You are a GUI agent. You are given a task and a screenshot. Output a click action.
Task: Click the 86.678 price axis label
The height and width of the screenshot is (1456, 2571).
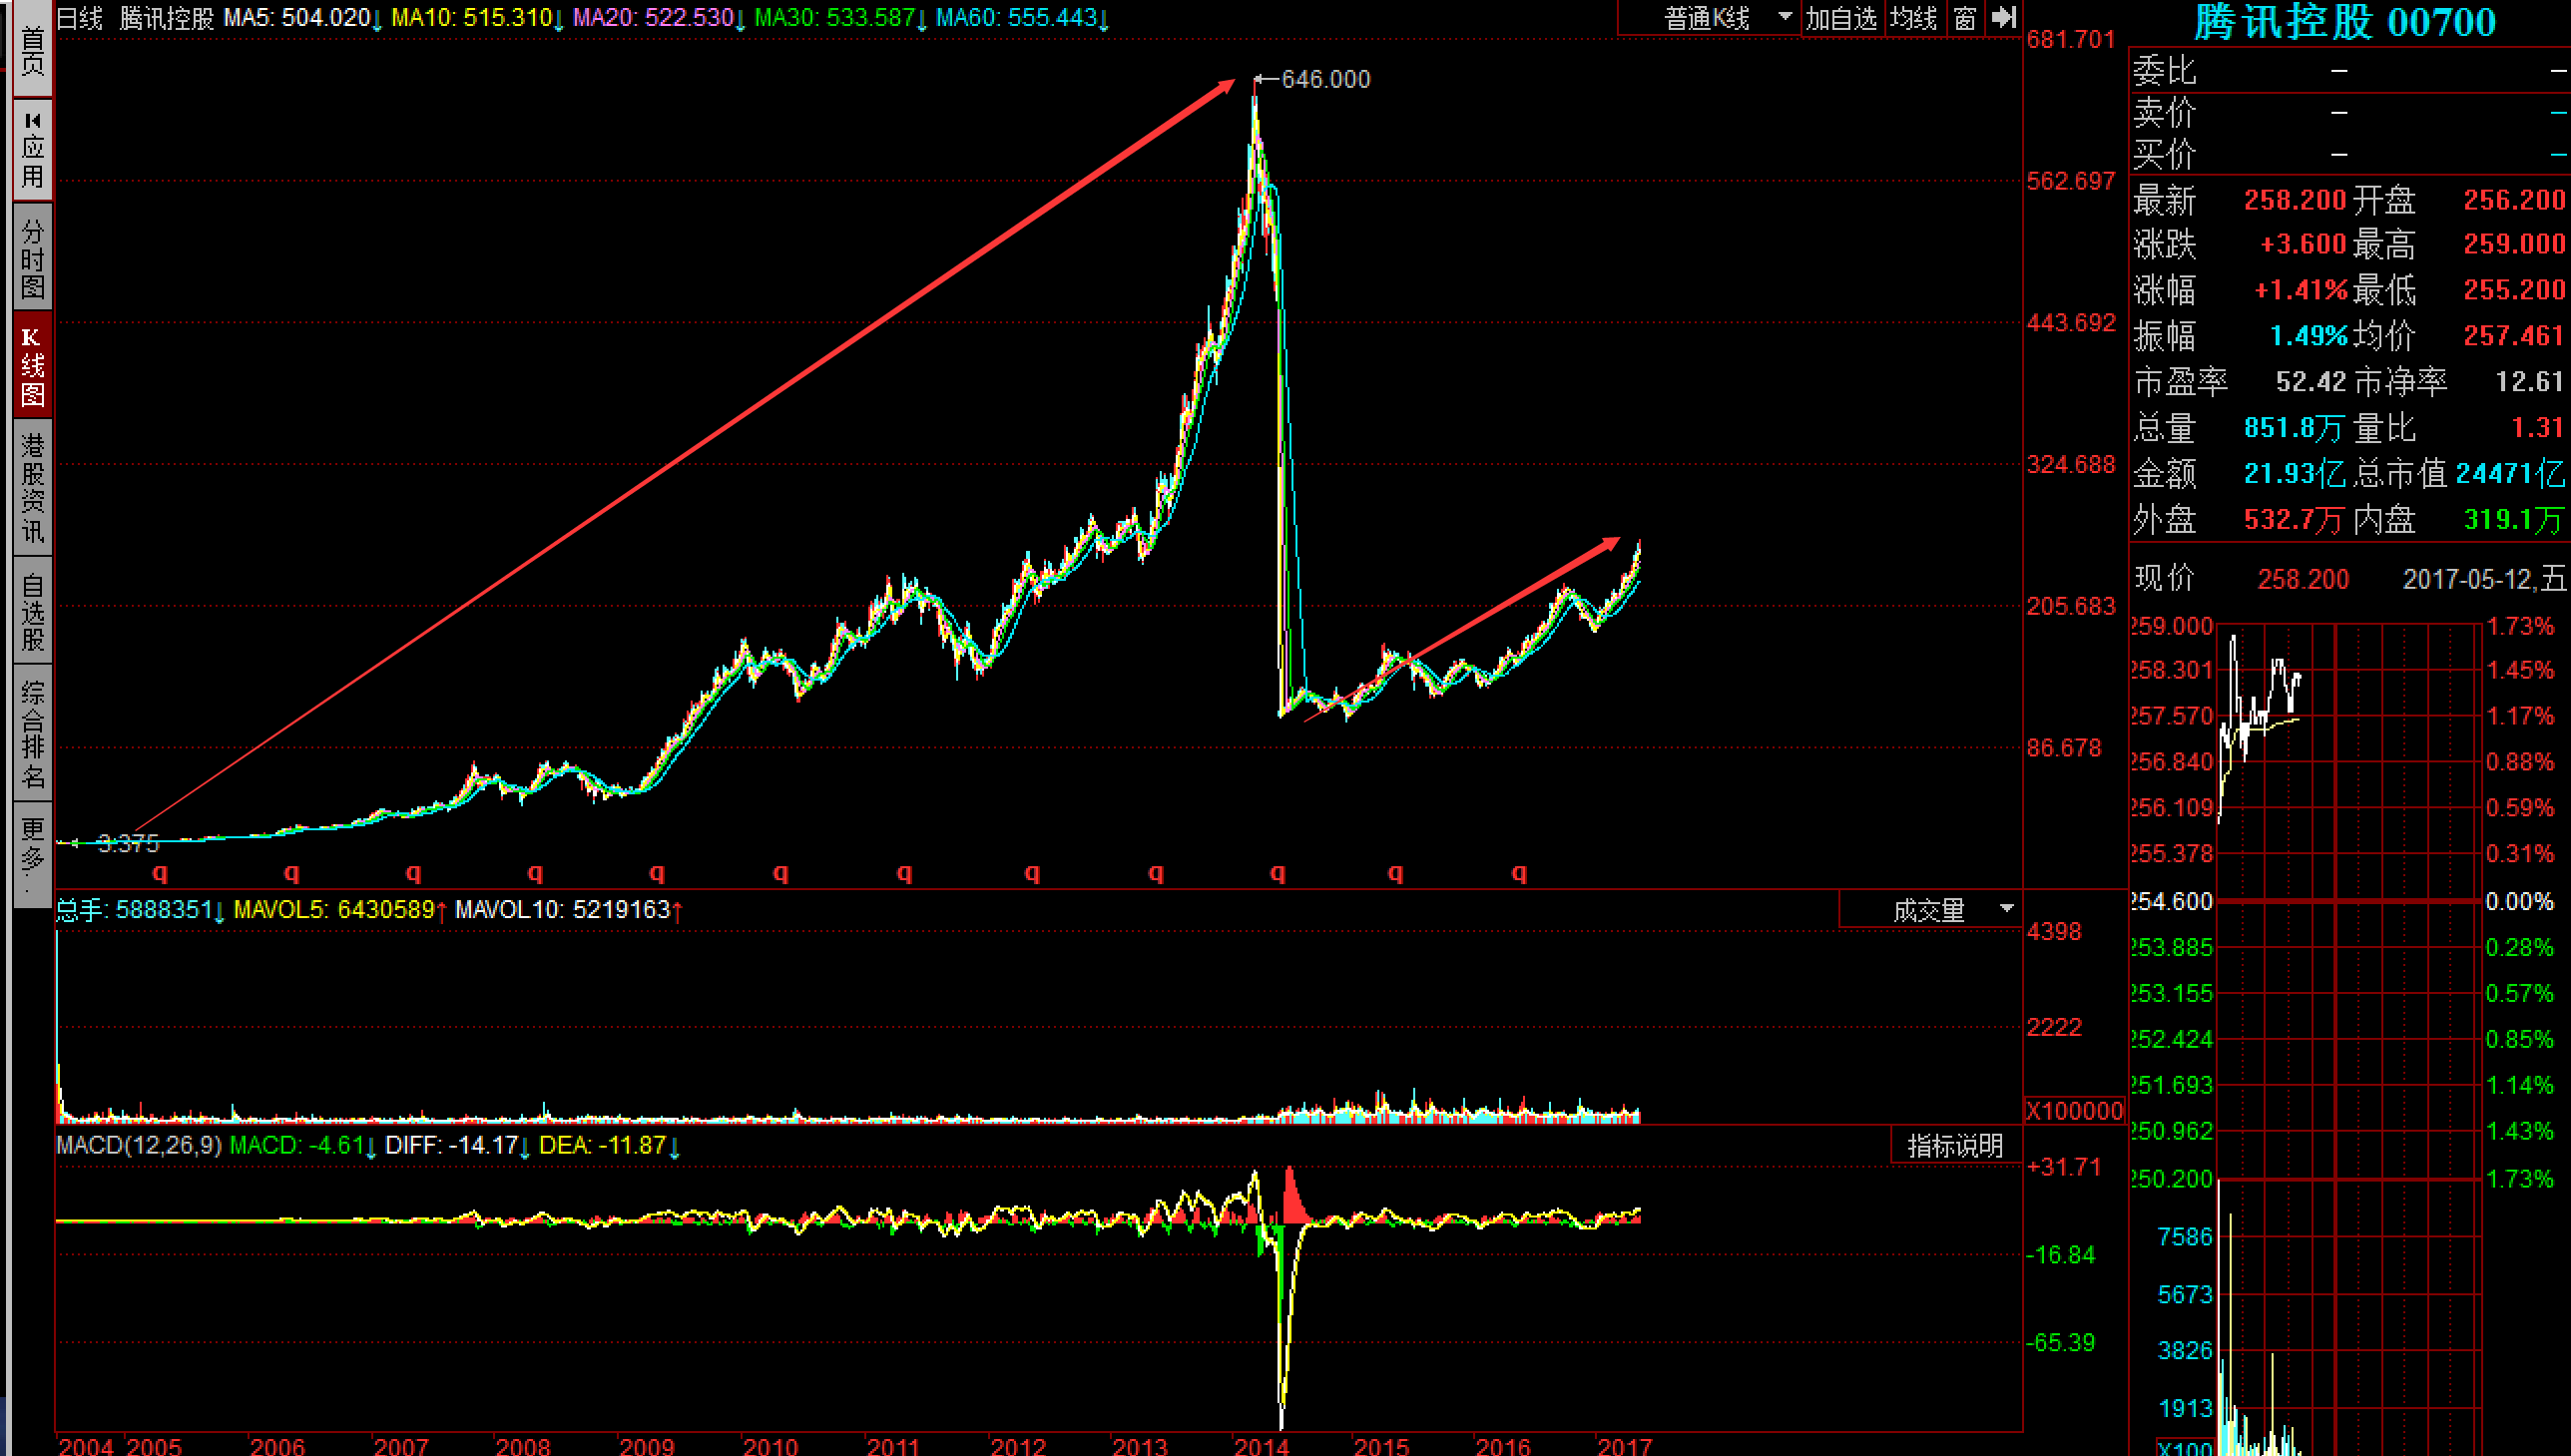tap(2064, 748)
